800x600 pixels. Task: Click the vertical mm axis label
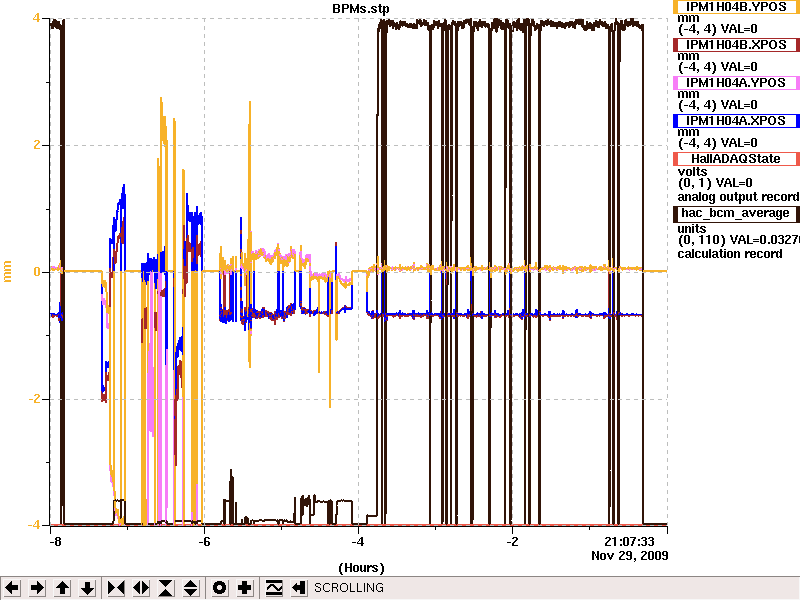pos(8,271)
